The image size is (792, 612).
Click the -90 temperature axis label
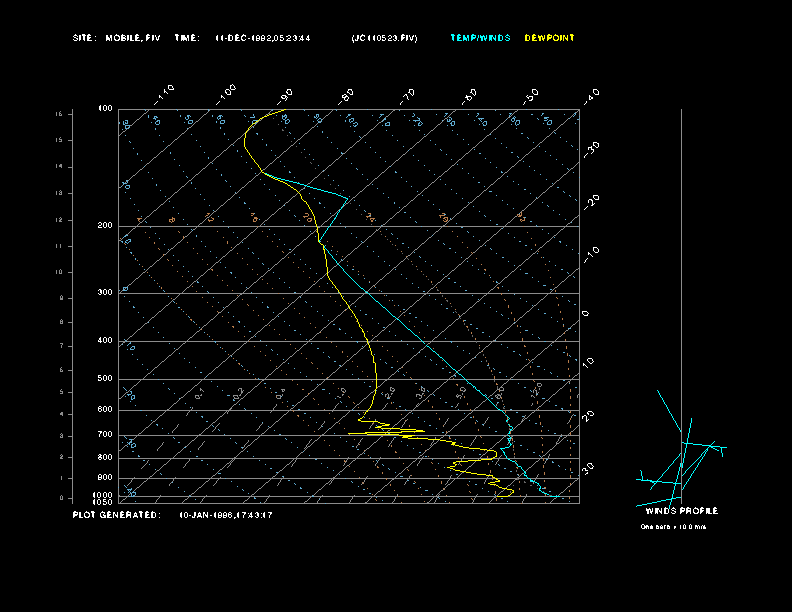coord(285,96)
